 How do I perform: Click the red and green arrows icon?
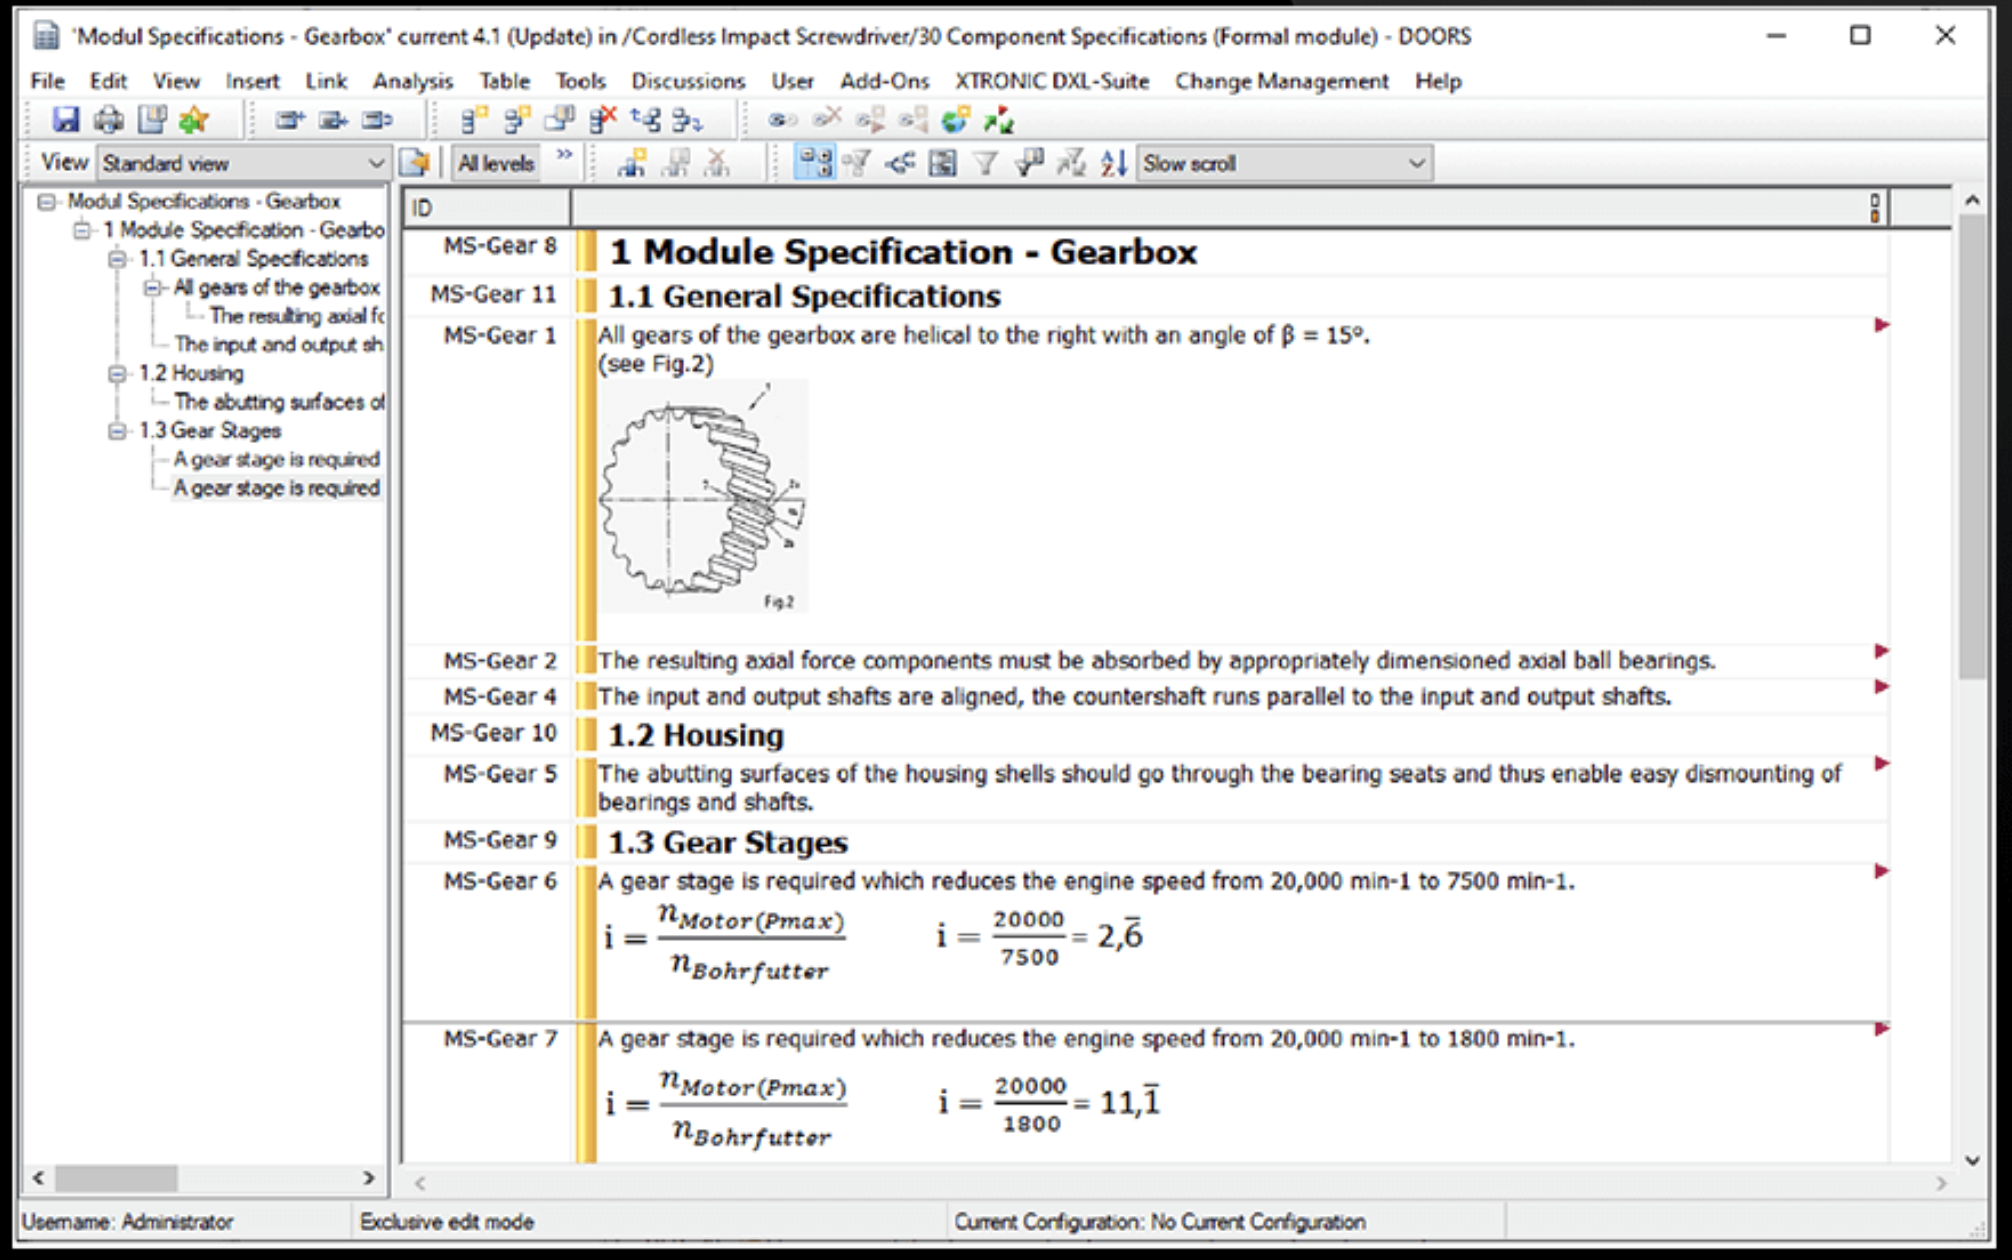[998, 121]
